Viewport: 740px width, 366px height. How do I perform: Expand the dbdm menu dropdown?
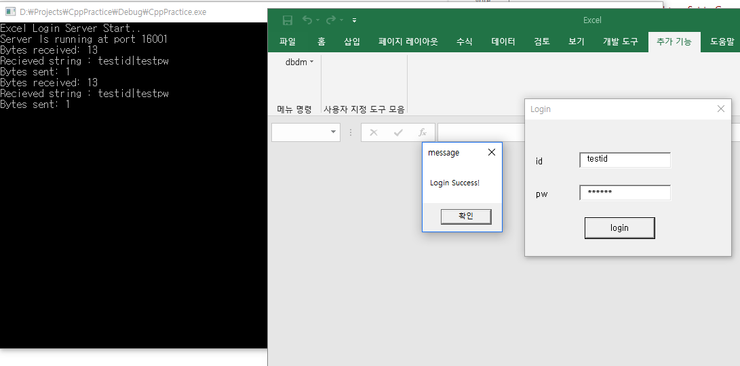[x=299, y=62]
